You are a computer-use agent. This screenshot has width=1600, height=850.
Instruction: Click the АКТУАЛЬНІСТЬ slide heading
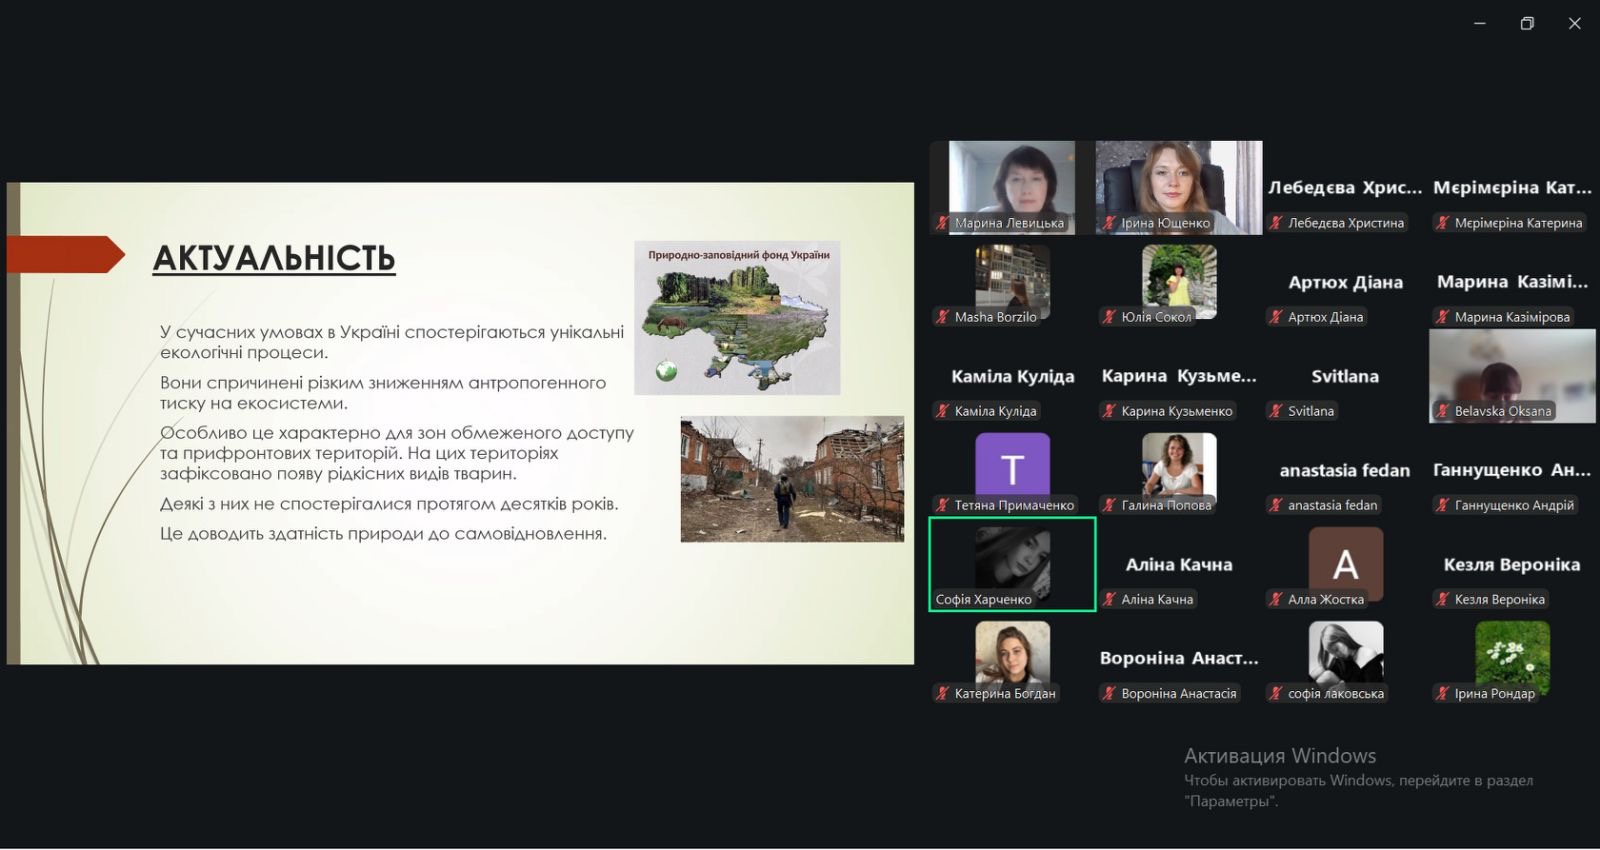[274, 258]
